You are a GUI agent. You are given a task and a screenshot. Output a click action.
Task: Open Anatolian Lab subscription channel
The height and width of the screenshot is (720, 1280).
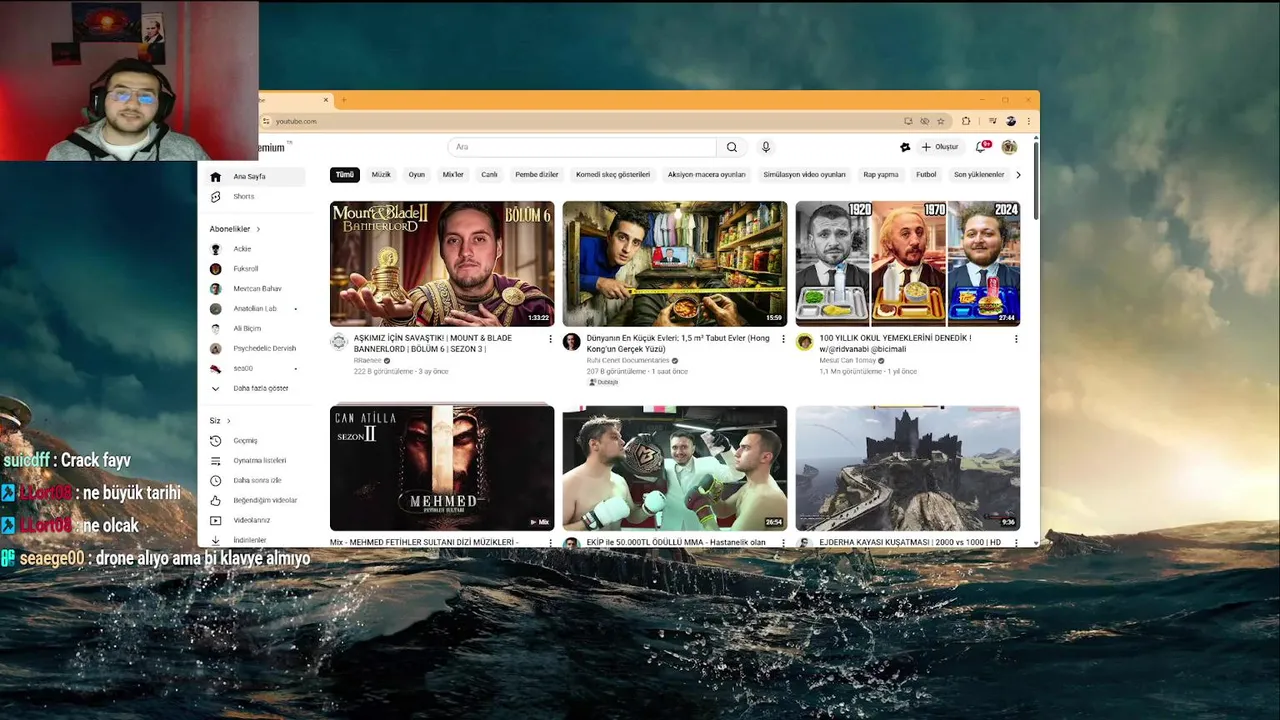coord(255,309)
